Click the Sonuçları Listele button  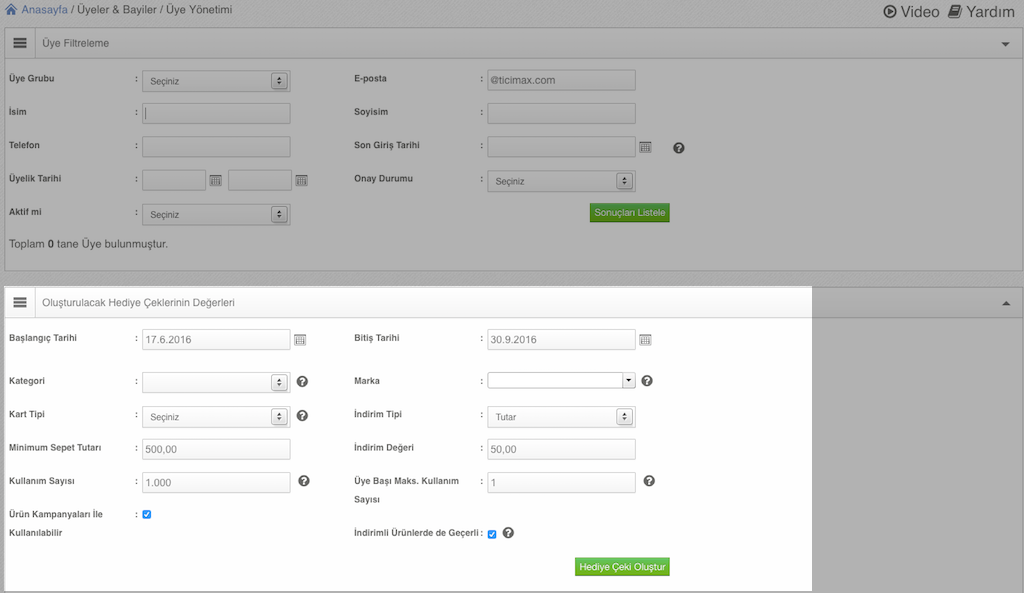coord(629,213)
